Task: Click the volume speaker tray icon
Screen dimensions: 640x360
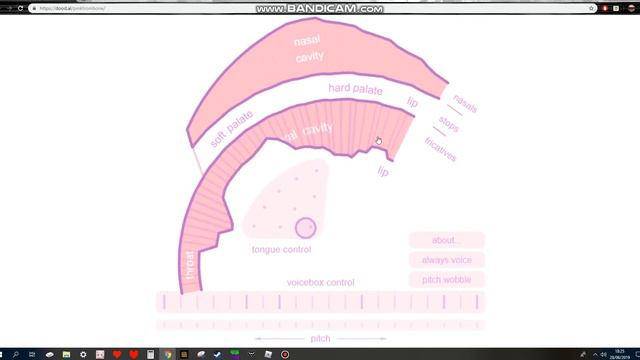Action: pyautogui.click(x=603, y=354)
